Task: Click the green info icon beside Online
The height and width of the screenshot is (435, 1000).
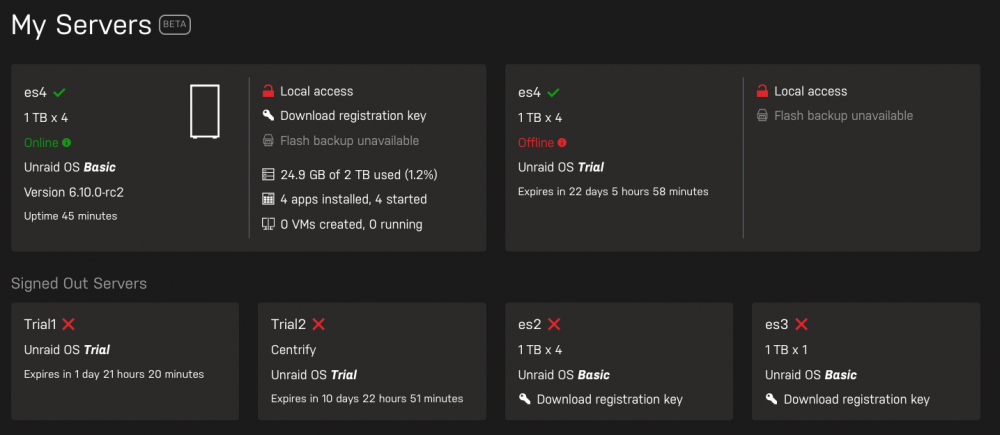Action: point(67,143)
